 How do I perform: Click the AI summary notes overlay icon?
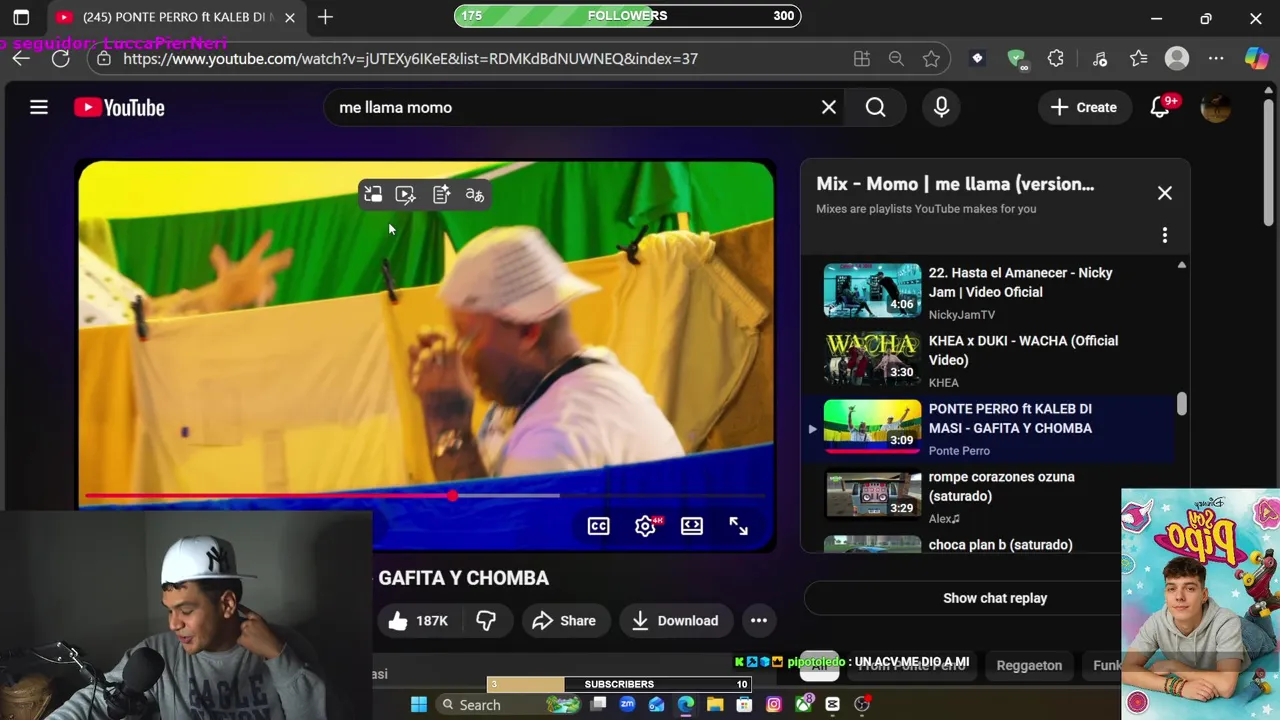(441, 195)
